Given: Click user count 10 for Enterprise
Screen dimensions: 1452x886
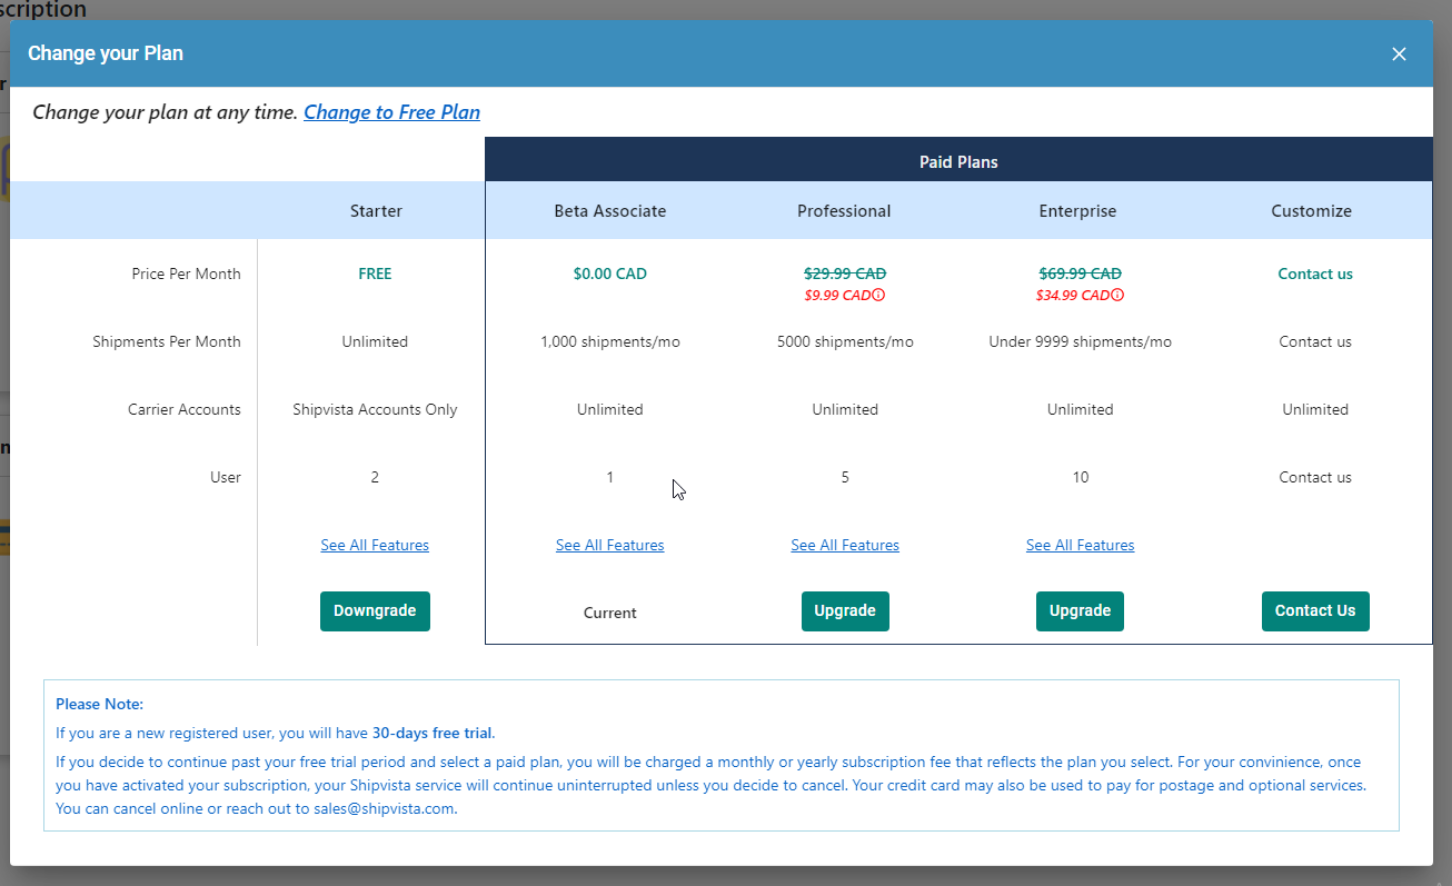Looking at the screenshot, I should [1080, 478].
